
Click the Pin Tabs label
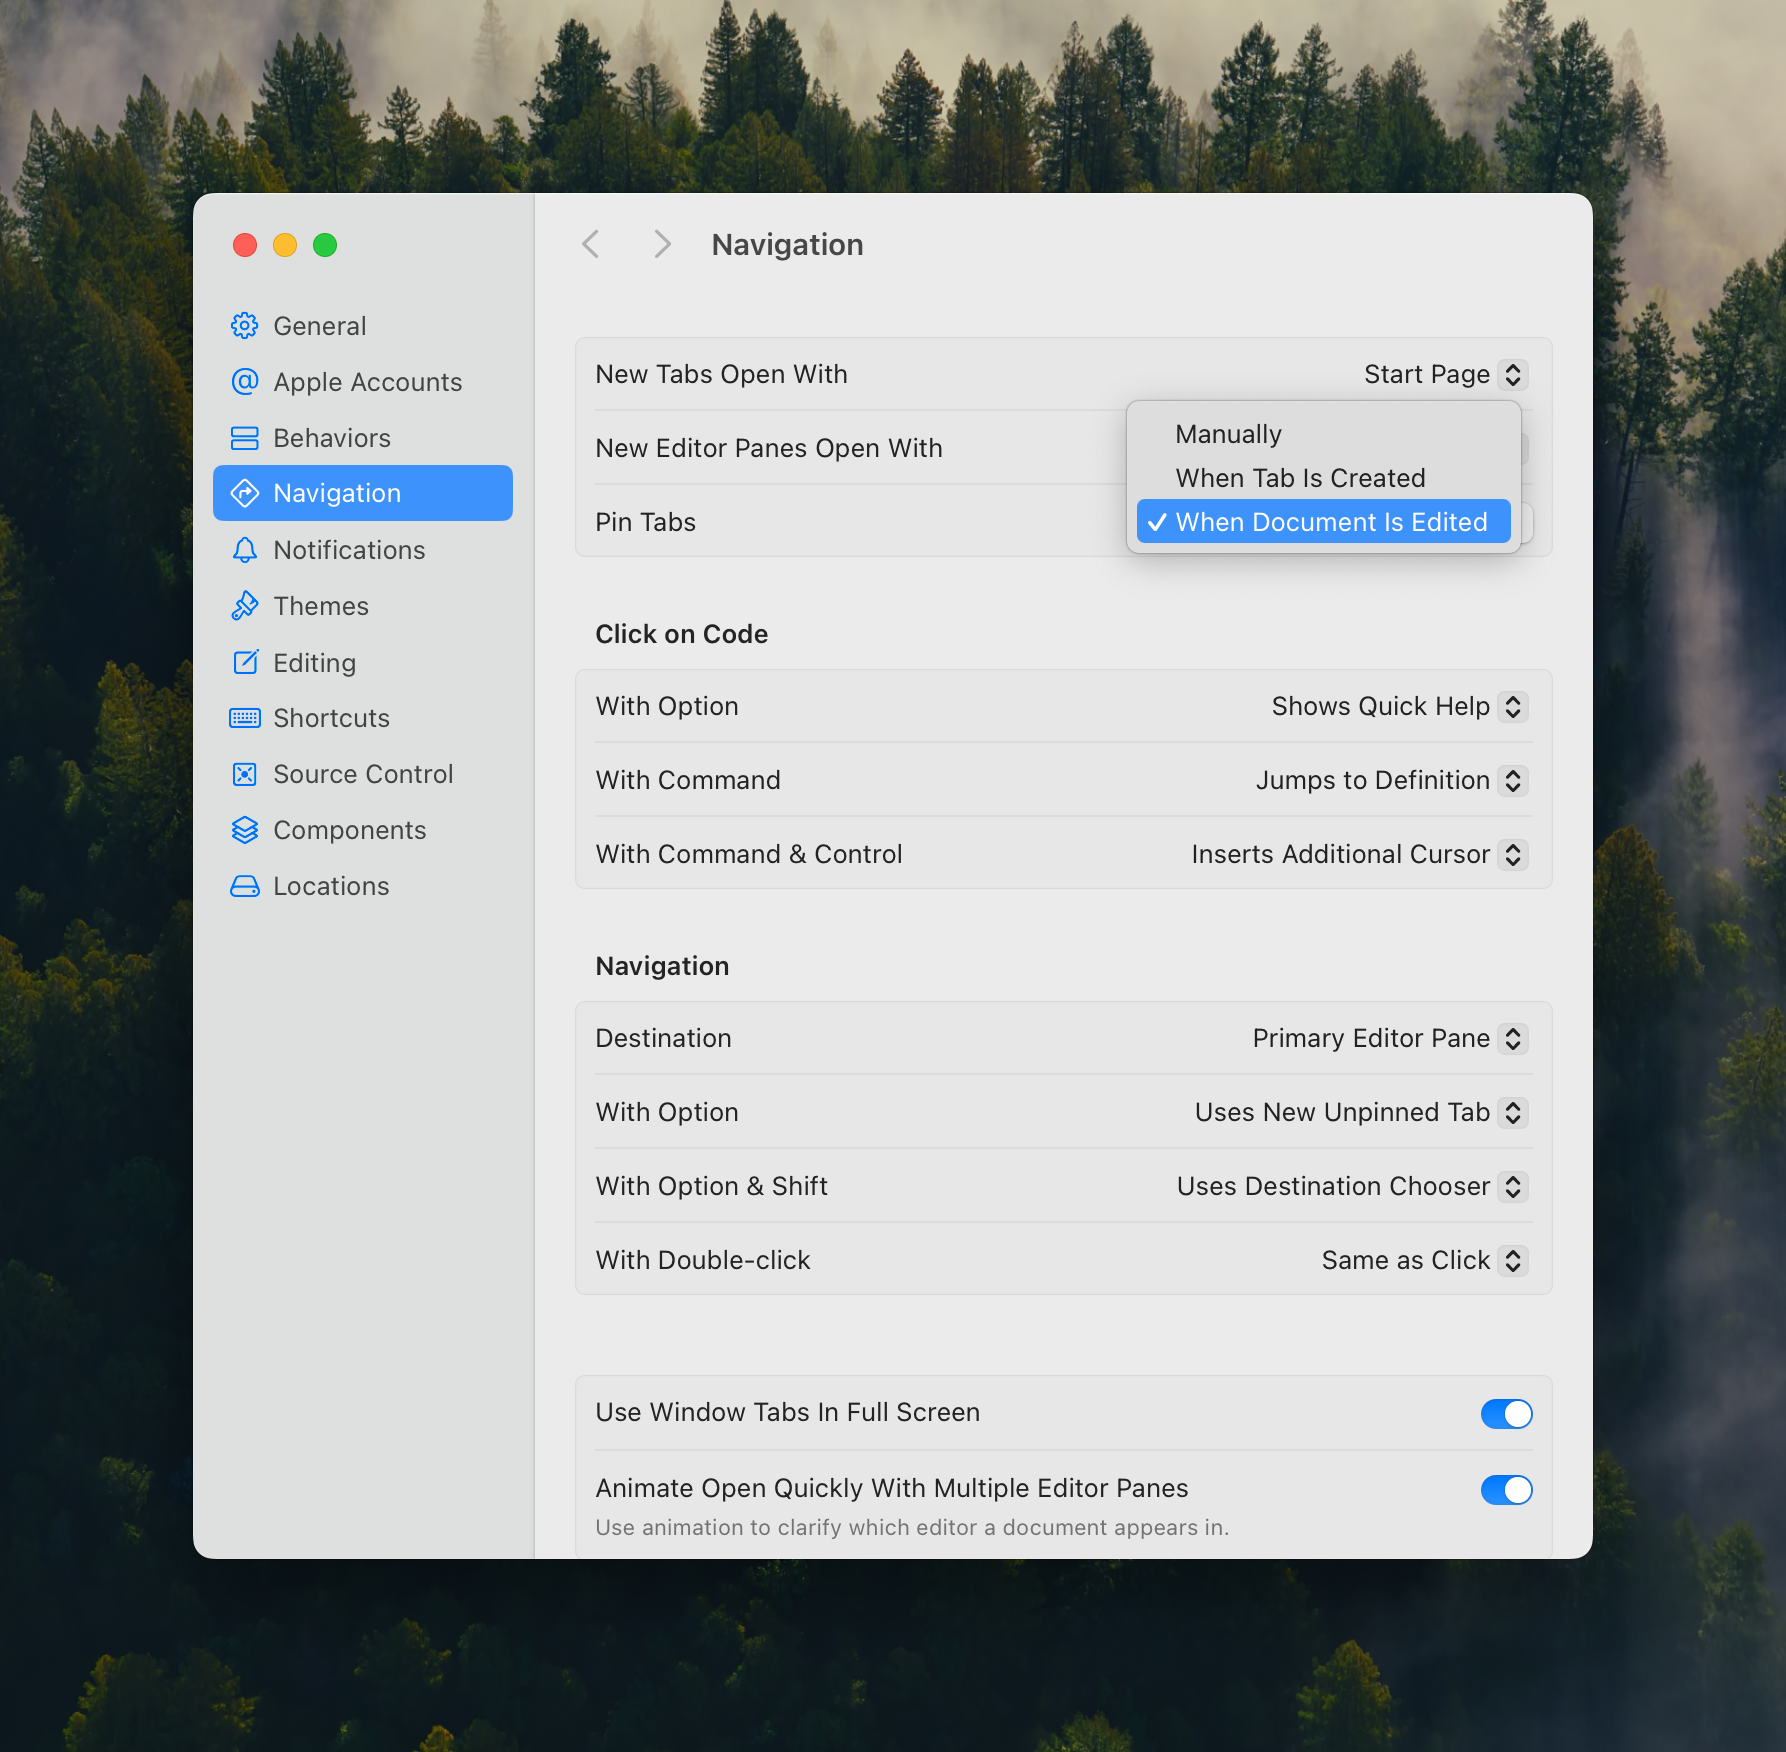pyautogui.click(x=646, y=522)
